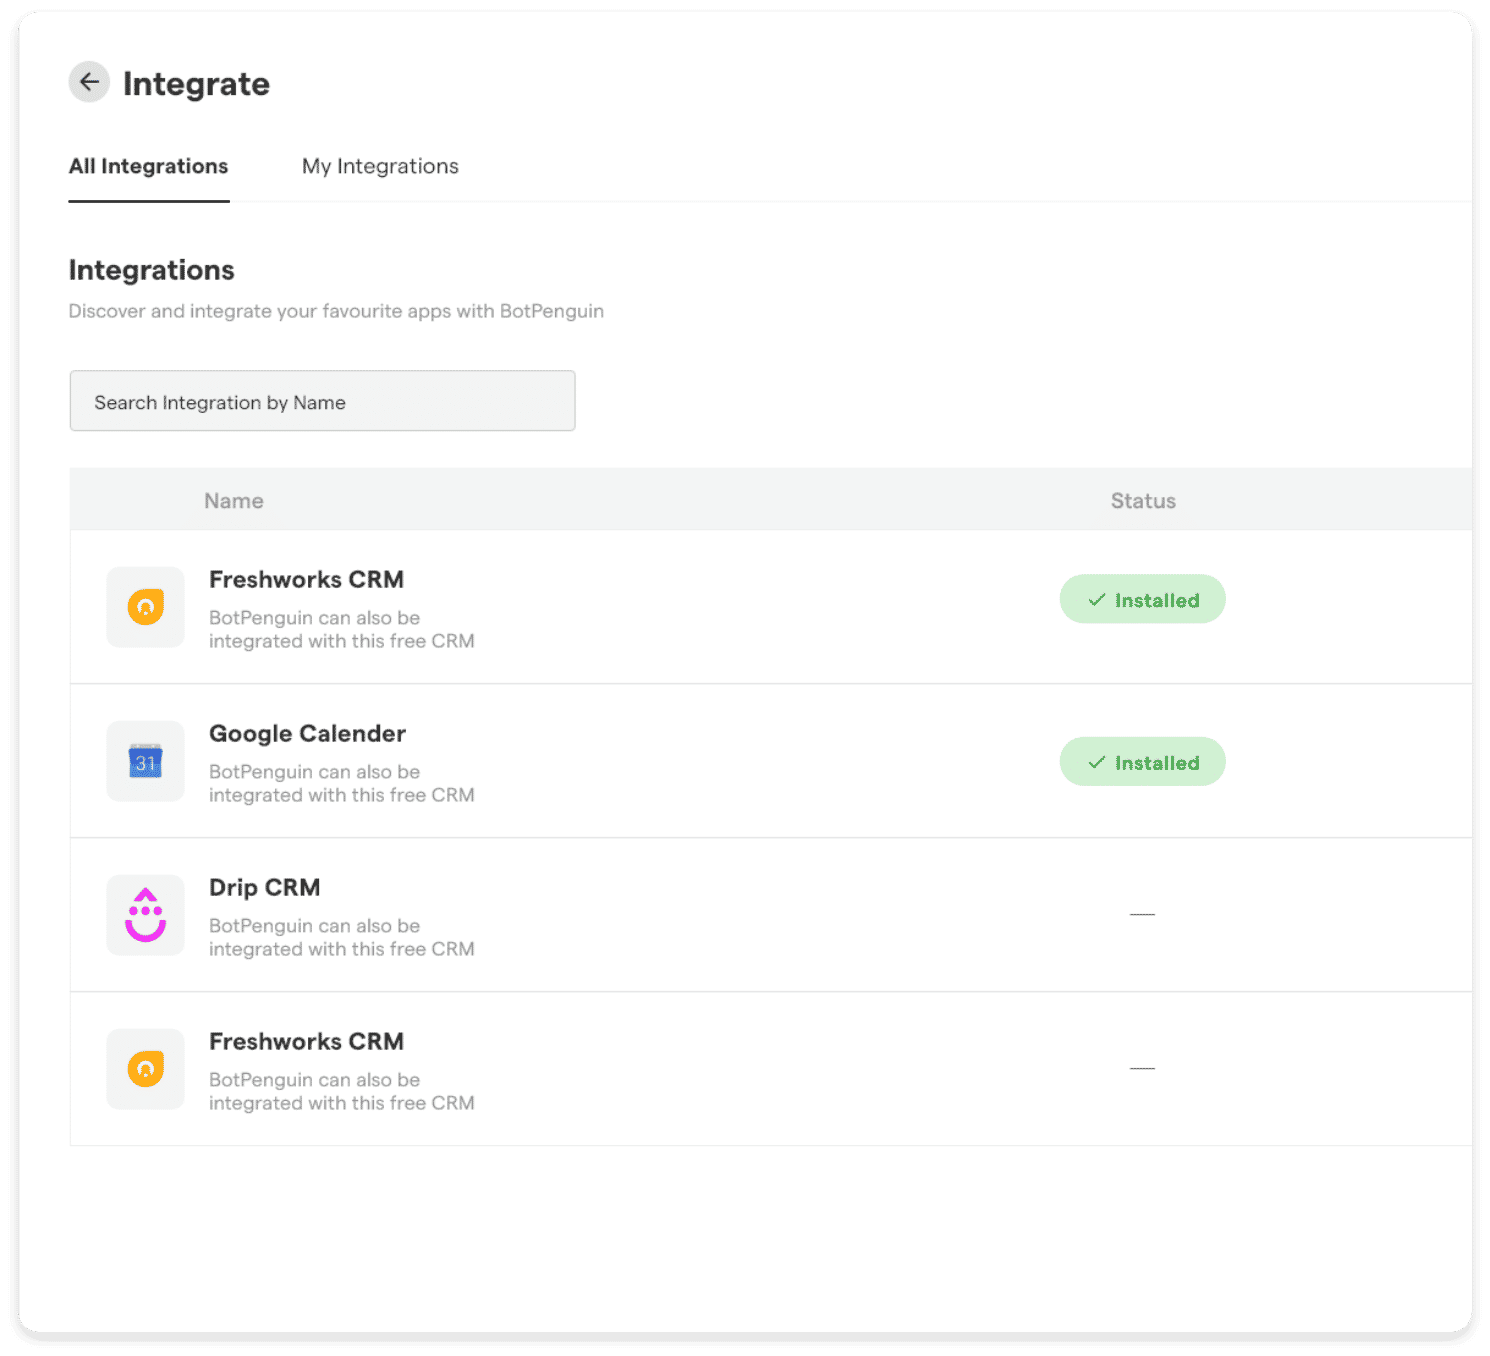Select the Google Calender integration icon
The width and height of the screenshot is (1490, 1356).
coord(144,761)
